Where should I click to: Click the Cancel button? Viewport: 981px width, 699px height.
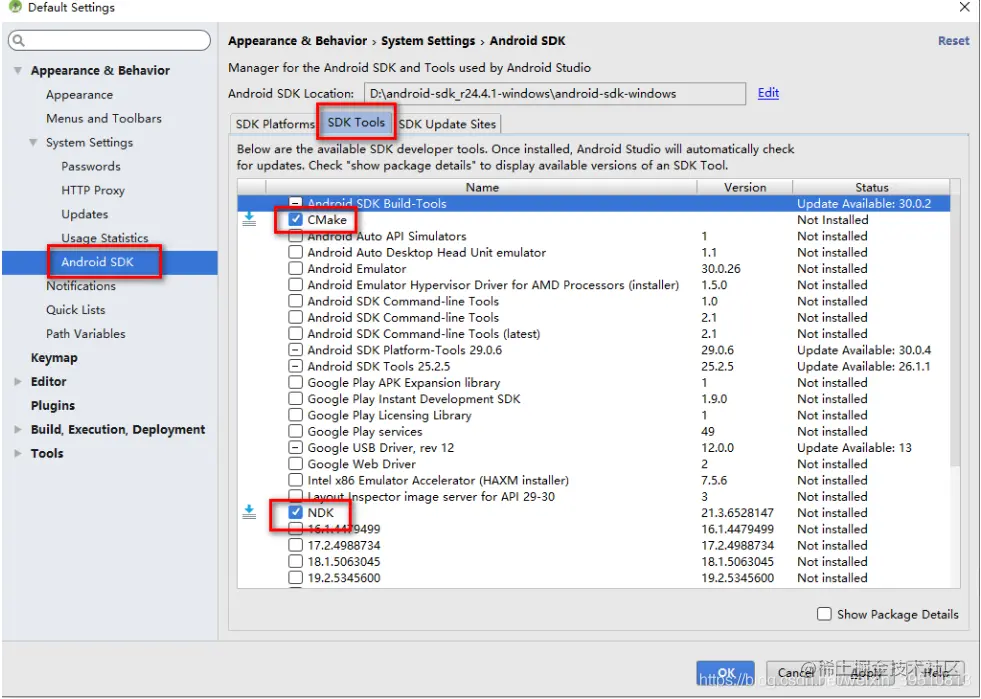coord(795,673)
